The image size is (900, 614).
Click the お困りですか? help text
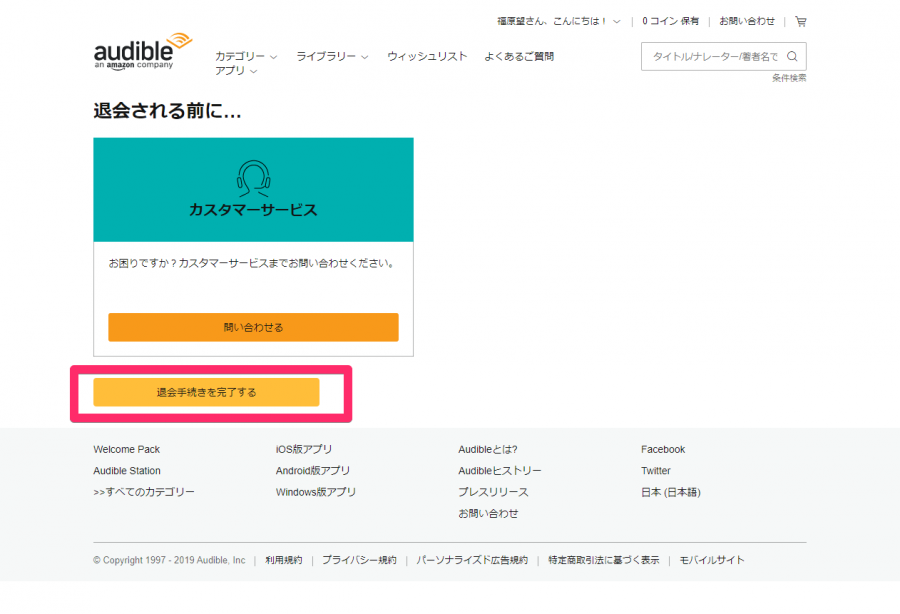(x=251, y=263)
